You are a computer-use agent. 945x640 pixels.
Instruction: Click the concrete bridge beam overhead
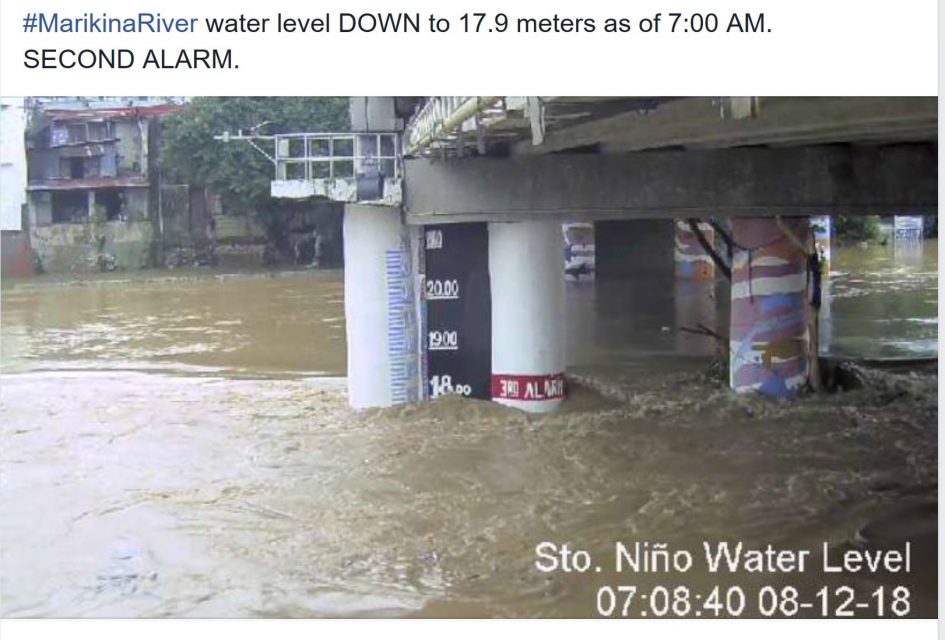pyautogui.click(x=670, y=183)
